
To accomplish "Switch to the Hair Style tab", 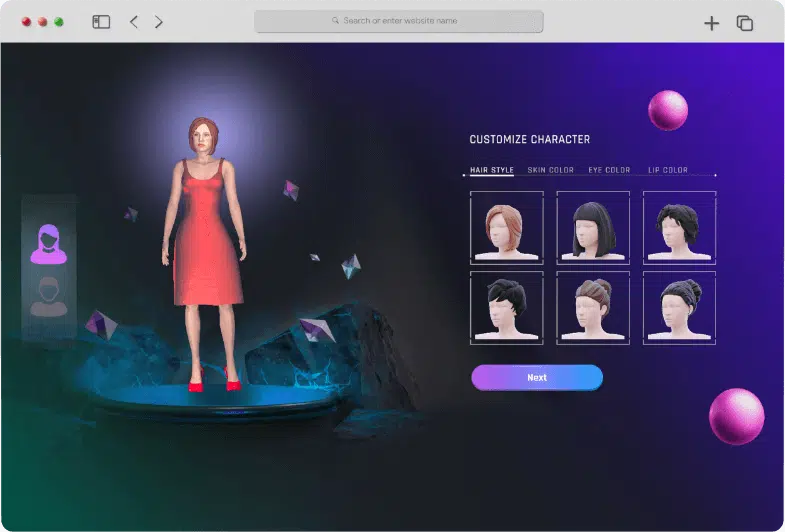I will point(492,170).
